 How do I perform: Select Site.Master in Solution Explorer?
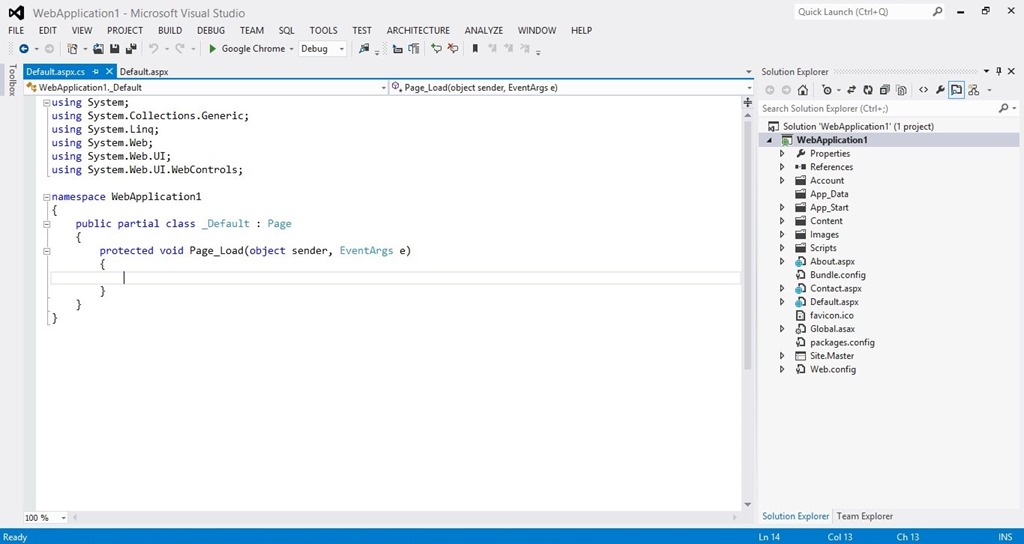pyautogui.click(x=831, y=356)
